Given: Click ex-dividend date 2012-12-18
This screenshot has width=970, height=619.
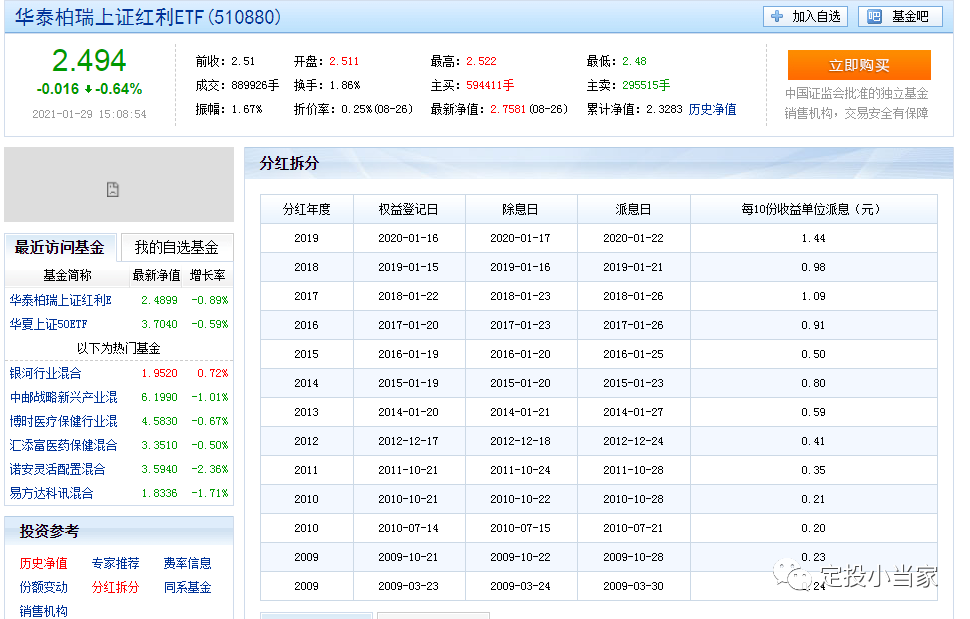Looking at the screenshot, I should point(520,442).
